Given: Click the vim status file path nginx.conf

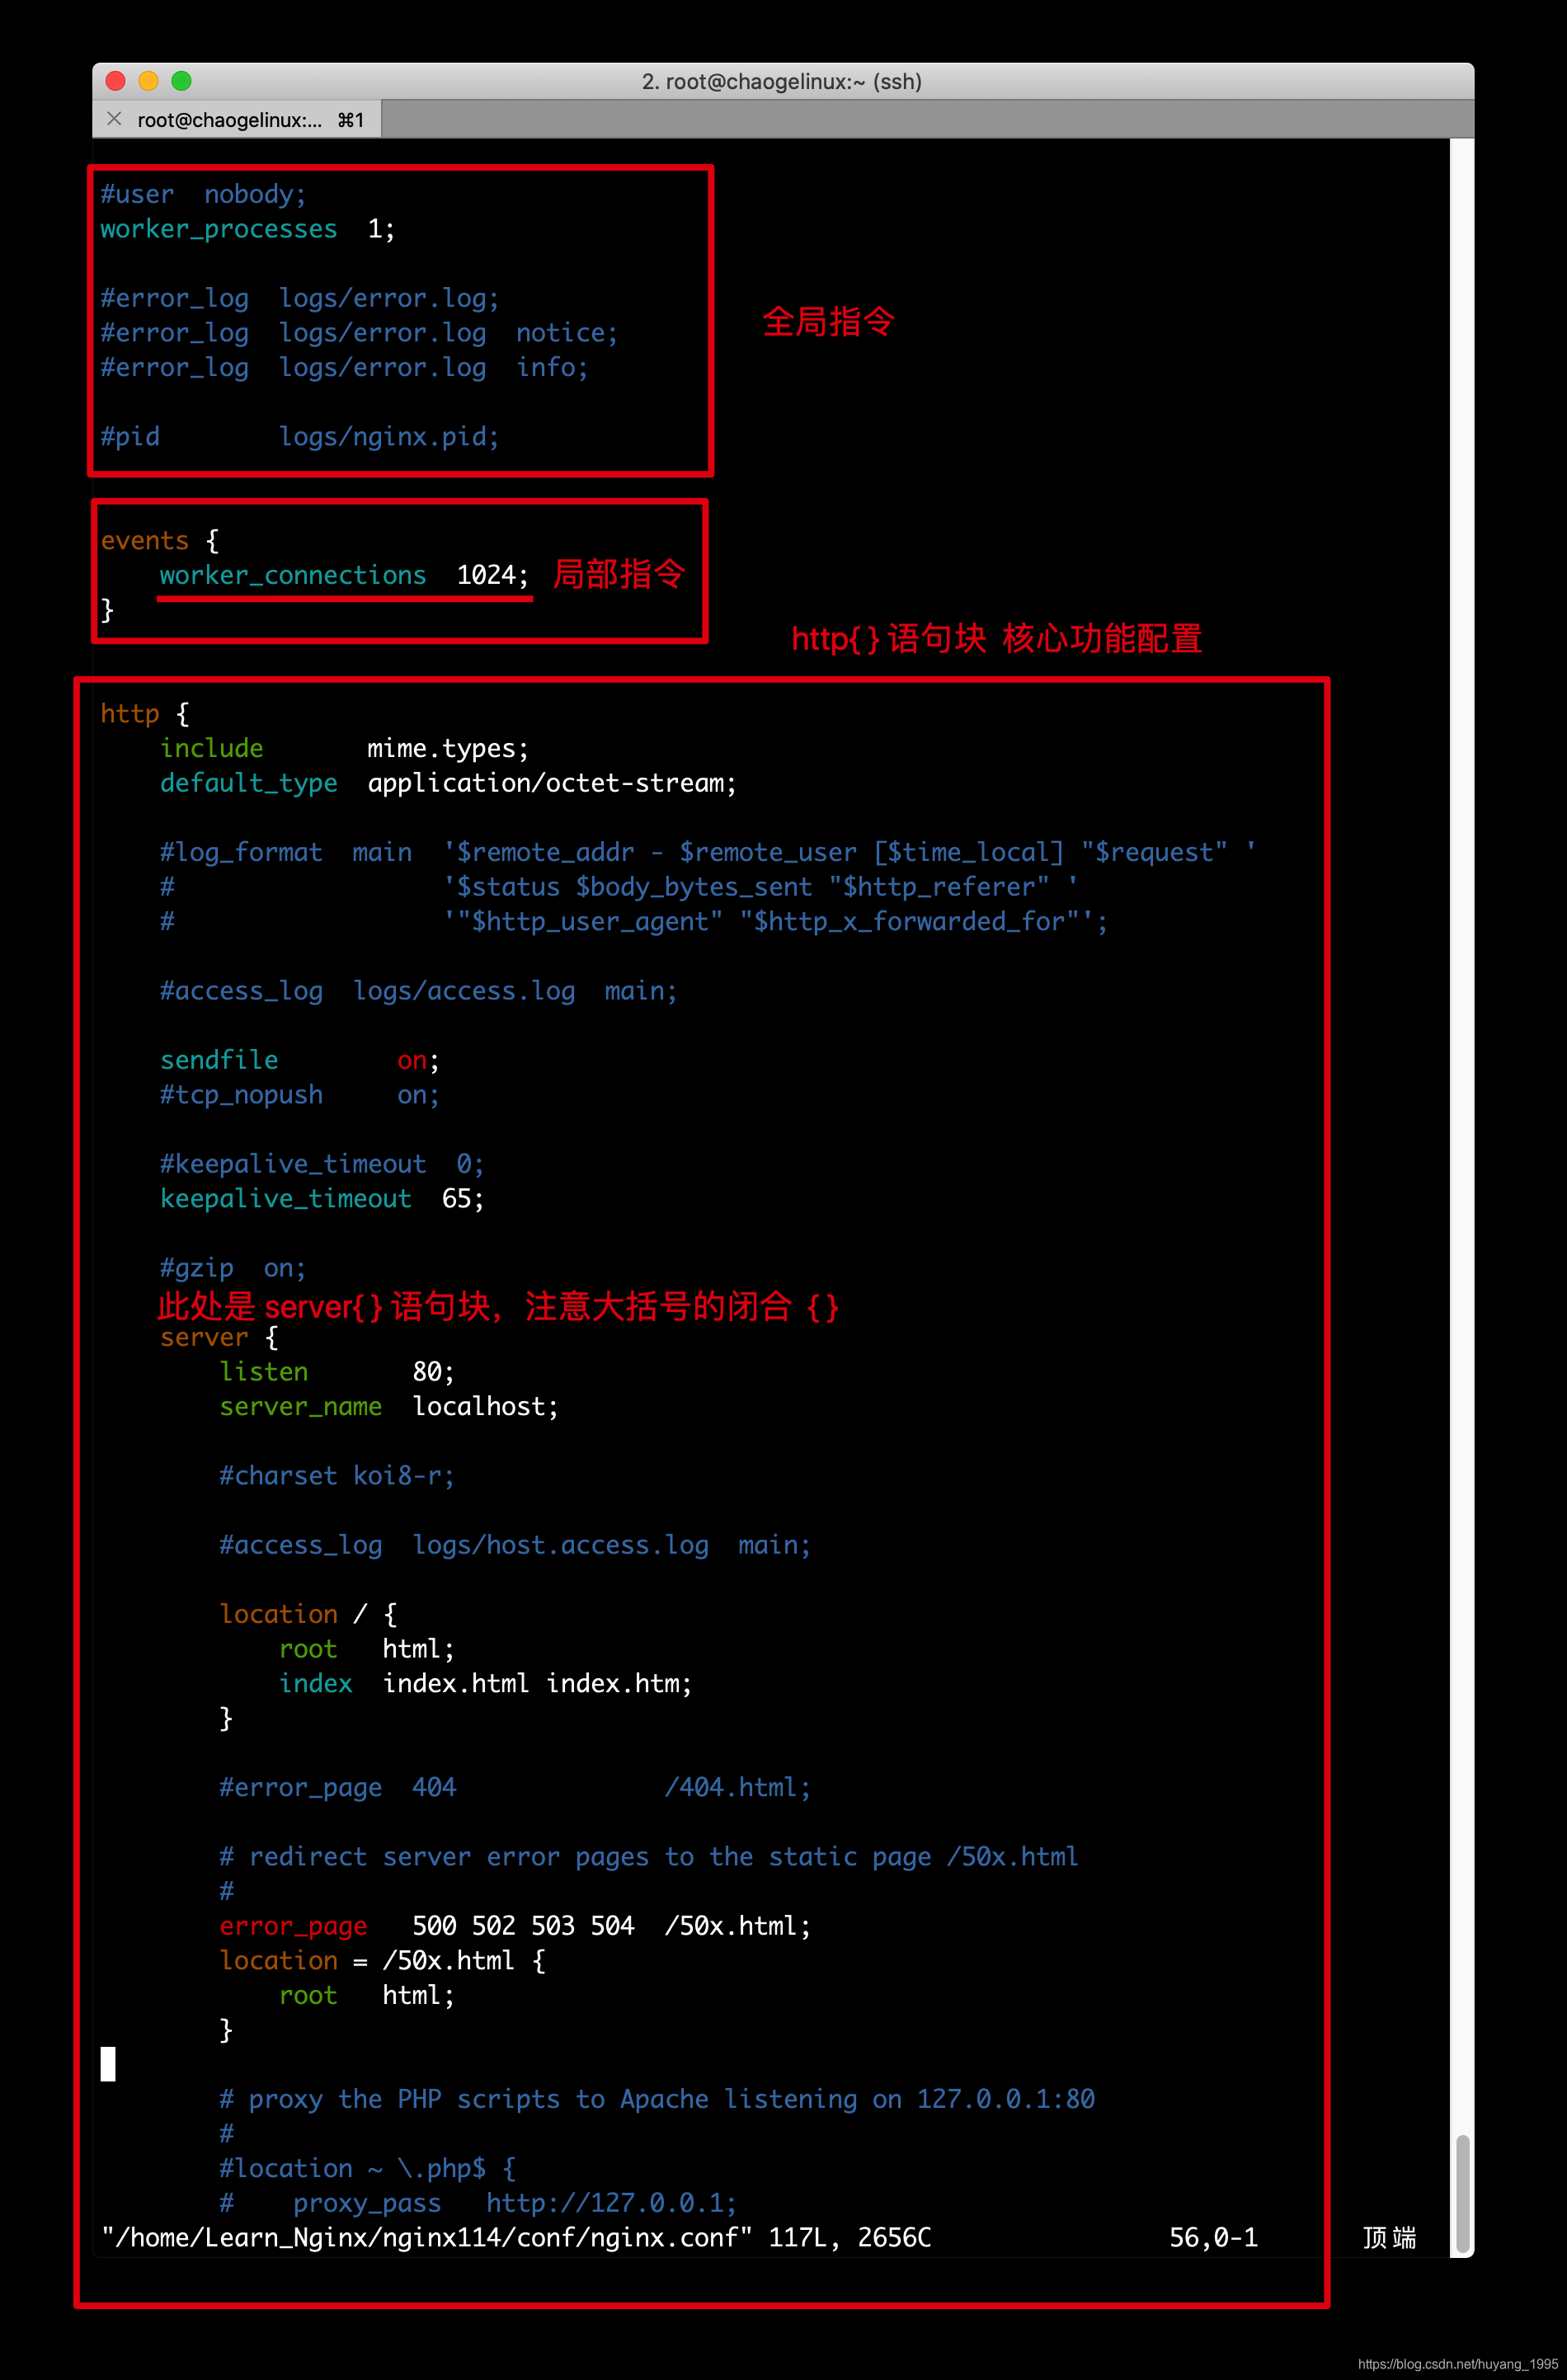Looking at the screenshot, I should [x=427, y=2238].
